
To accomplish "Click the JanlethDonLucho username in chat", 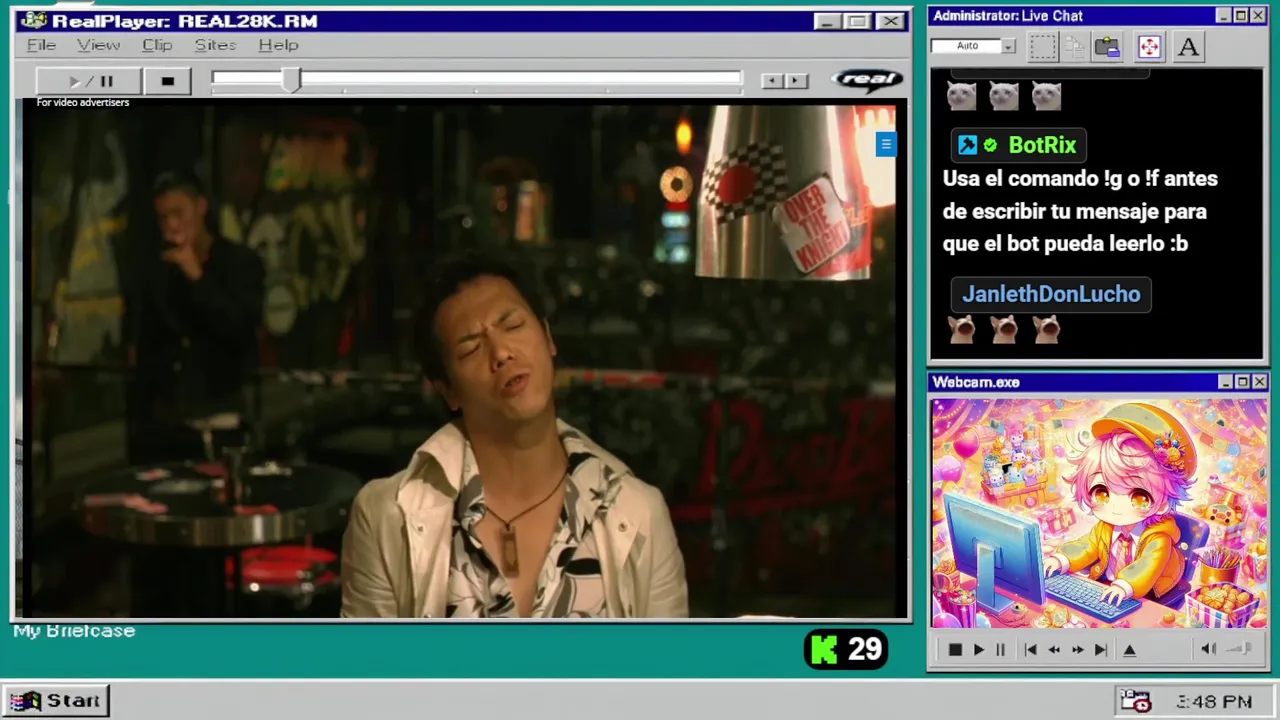I will [x=1051, y=294].
